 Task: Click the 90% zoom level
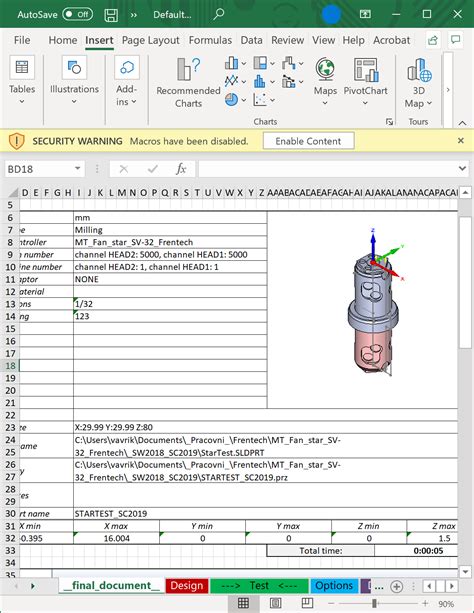(x=446, y=604)
